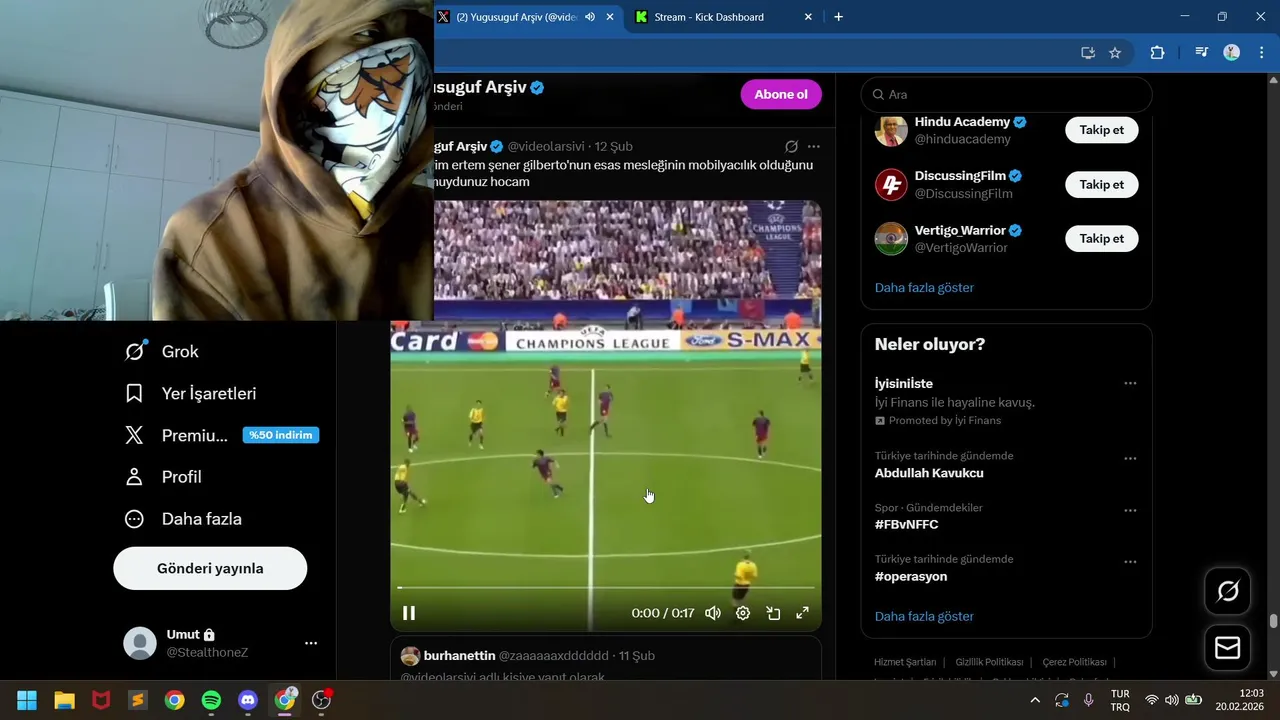The width and height of the screenshot is (1280, 720).
Task: Open account options dots beside Umut
Action: tap(311, 643)
